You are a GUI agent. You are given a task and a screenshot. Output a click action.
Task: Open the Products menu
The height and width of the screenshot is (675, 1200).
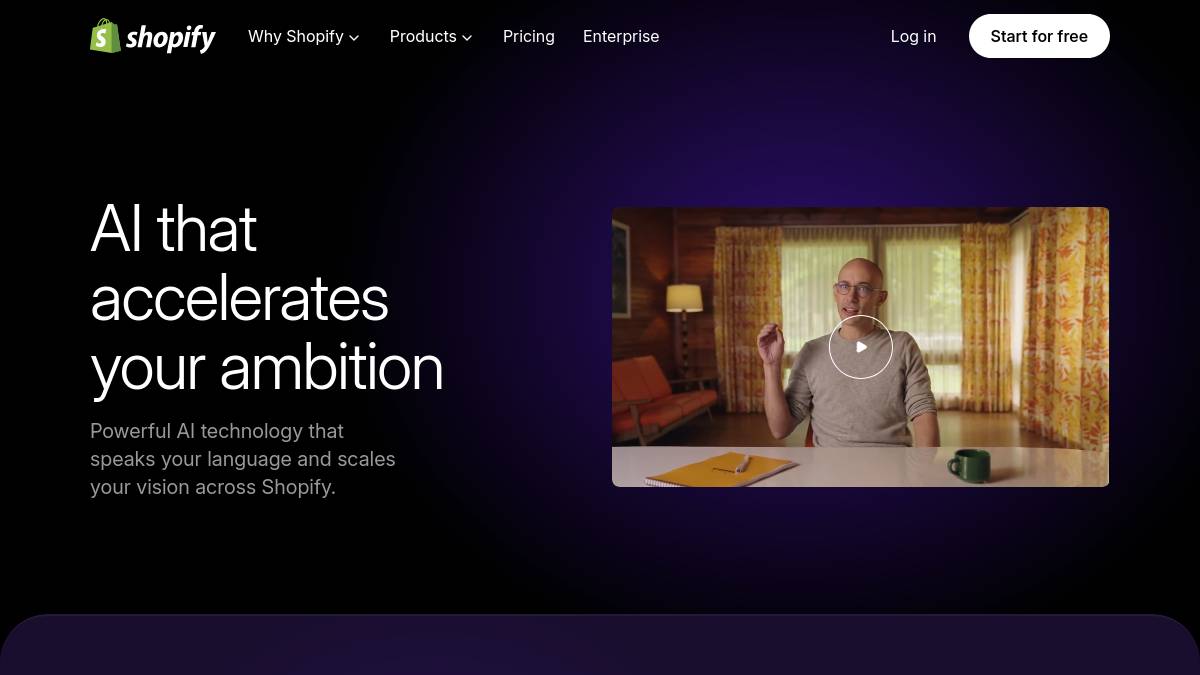click(x=422, y=36)
